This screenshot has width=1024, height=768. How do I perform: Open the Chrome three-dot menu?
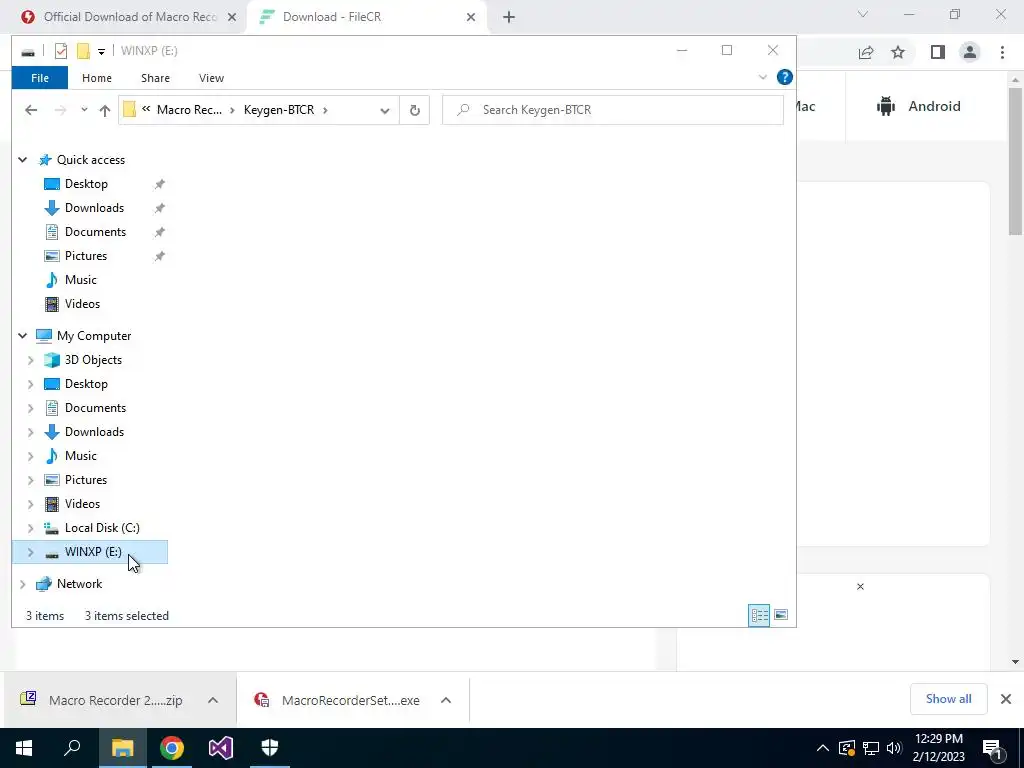point(1002,52)
